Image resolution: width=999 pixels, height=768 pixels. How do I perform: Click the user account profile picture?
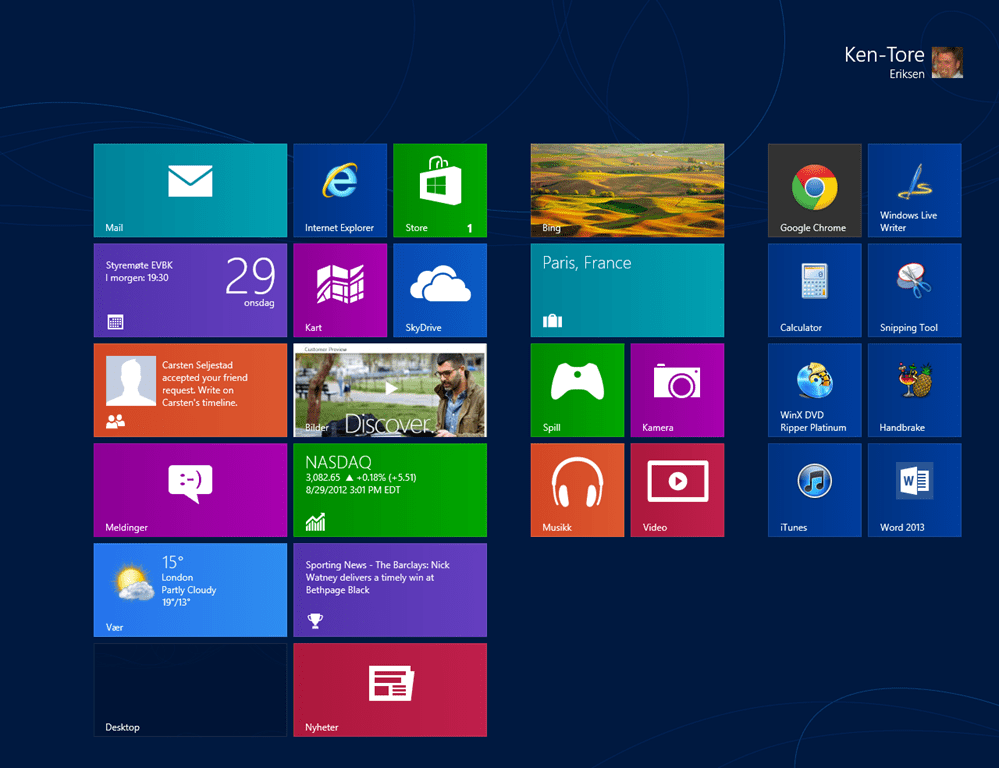pyautogui.click(x=947, y=62)
